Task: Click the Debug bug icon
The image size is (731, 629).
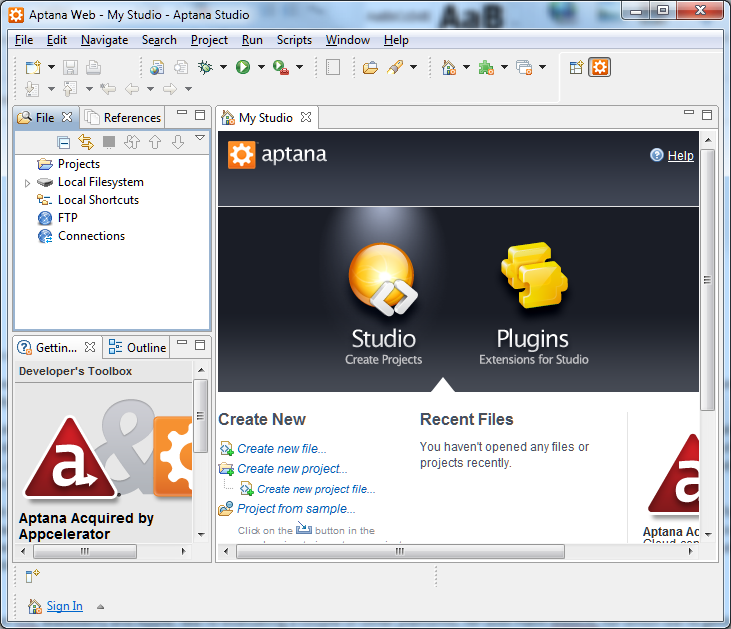Action: pos(205,68)
